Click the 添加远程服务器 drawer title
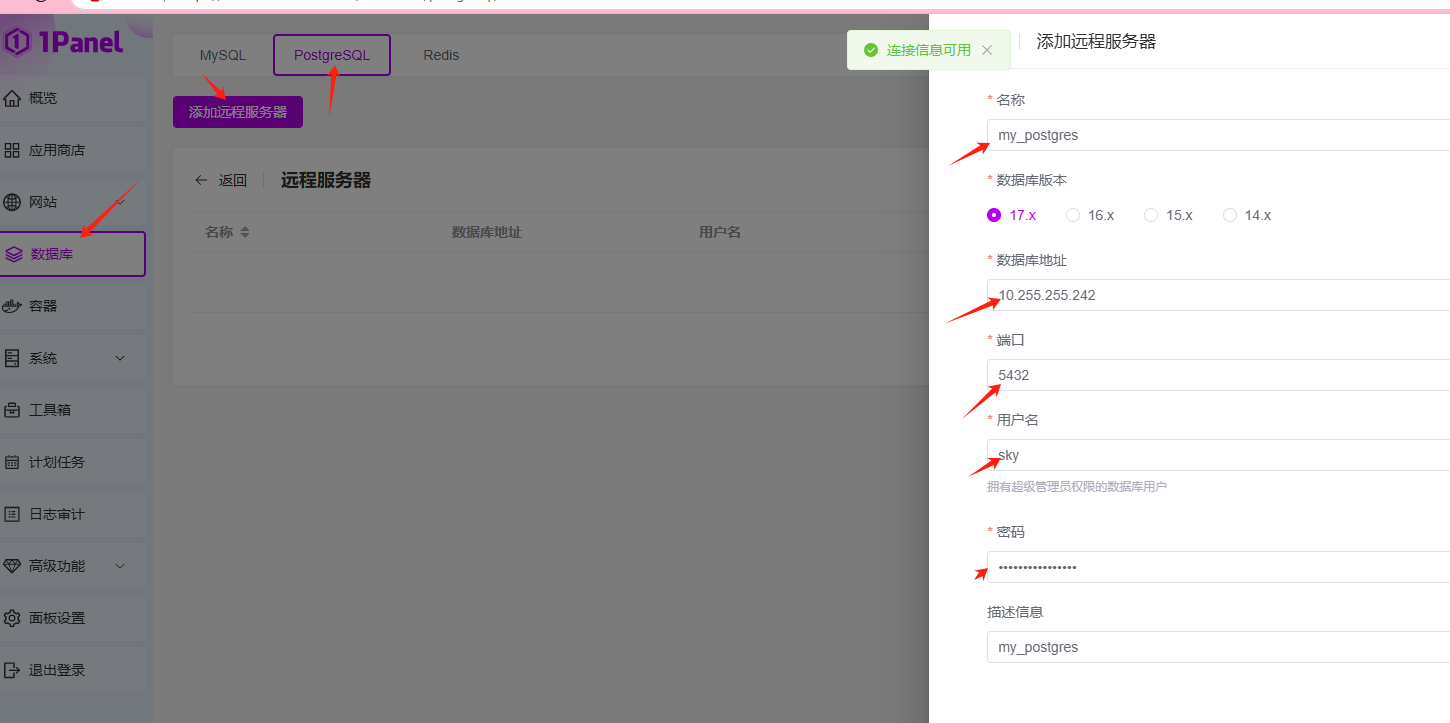The height and width of the screenshot is (723, 1450). point(1096,41)
